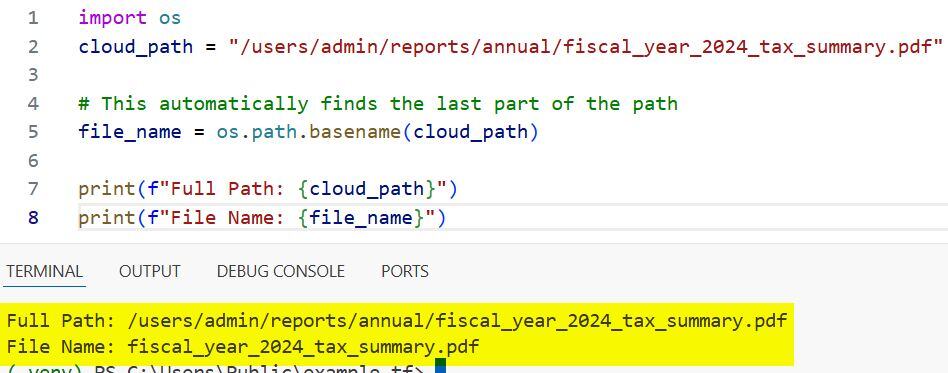Click the terminal prompt cursor block
948x373 pixels.
440,367
